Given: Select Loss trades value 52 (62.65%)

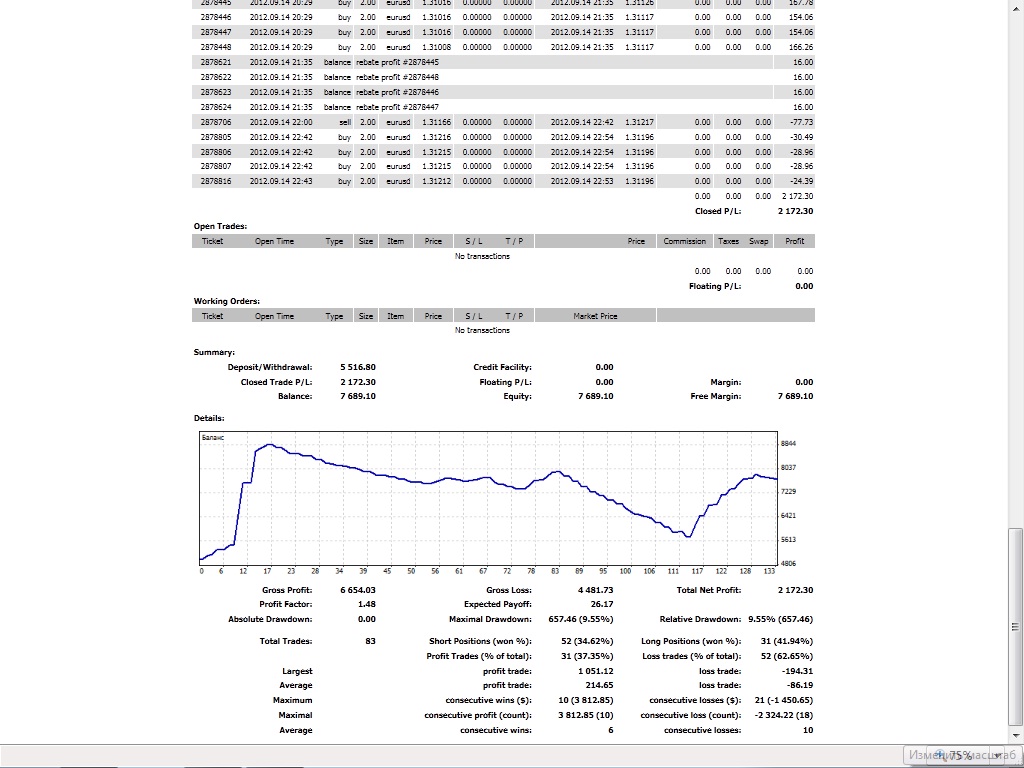Looking at the screenshot, I should click(787, 656).
